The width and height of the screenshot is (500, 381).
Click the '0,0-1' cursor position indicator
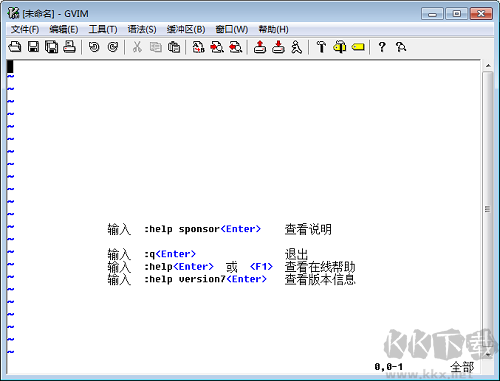389,367
